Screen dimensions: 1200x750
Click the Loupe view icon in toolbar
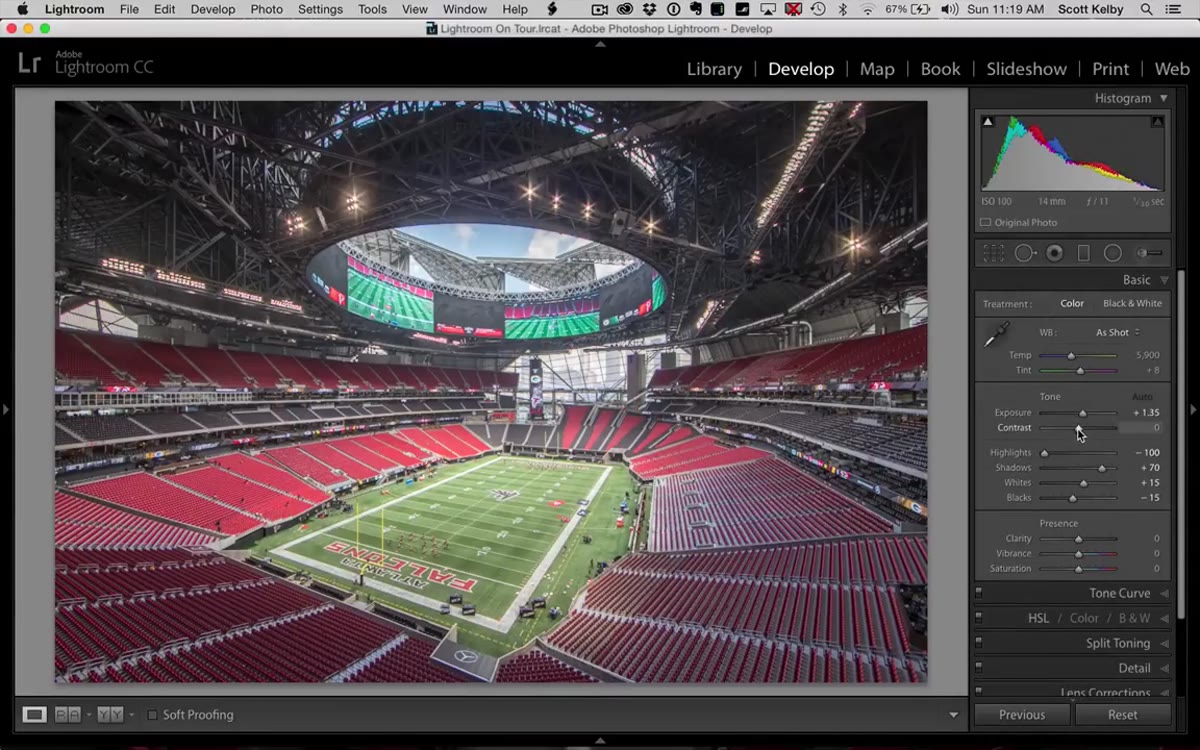35,715
